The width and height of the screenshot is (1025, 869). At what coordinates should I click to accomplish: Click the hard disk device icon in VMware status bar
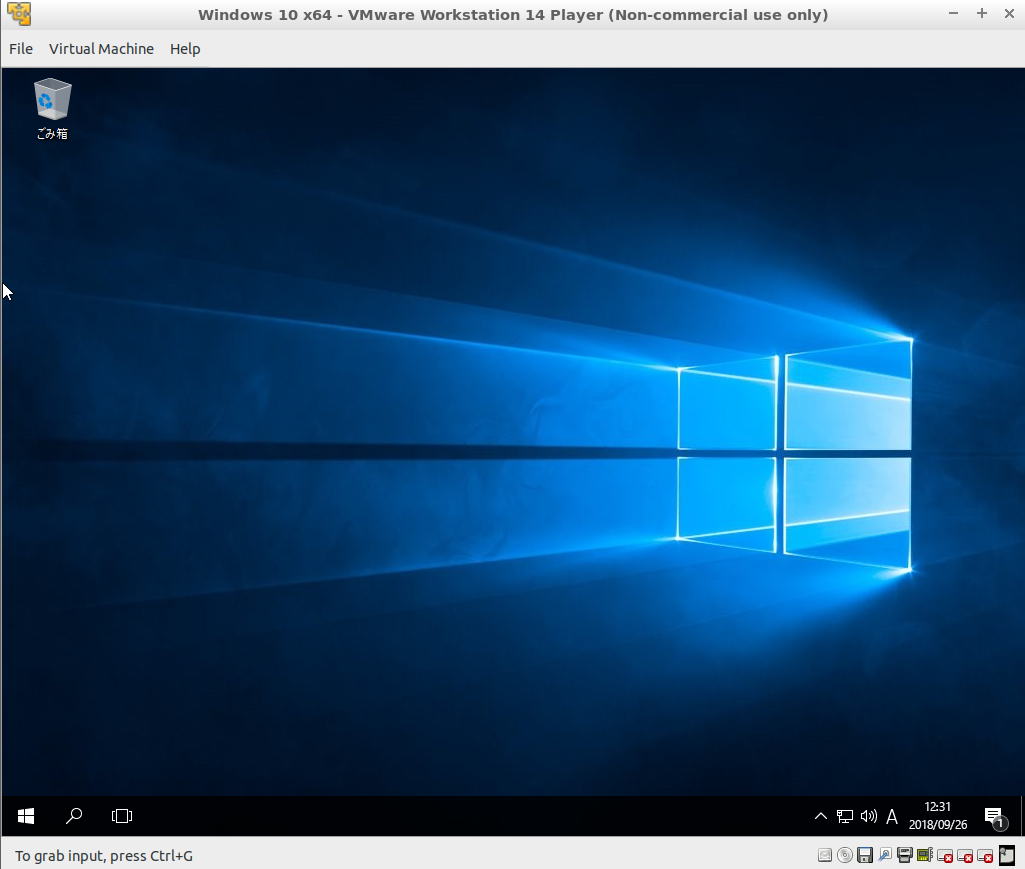click(825, 855)
